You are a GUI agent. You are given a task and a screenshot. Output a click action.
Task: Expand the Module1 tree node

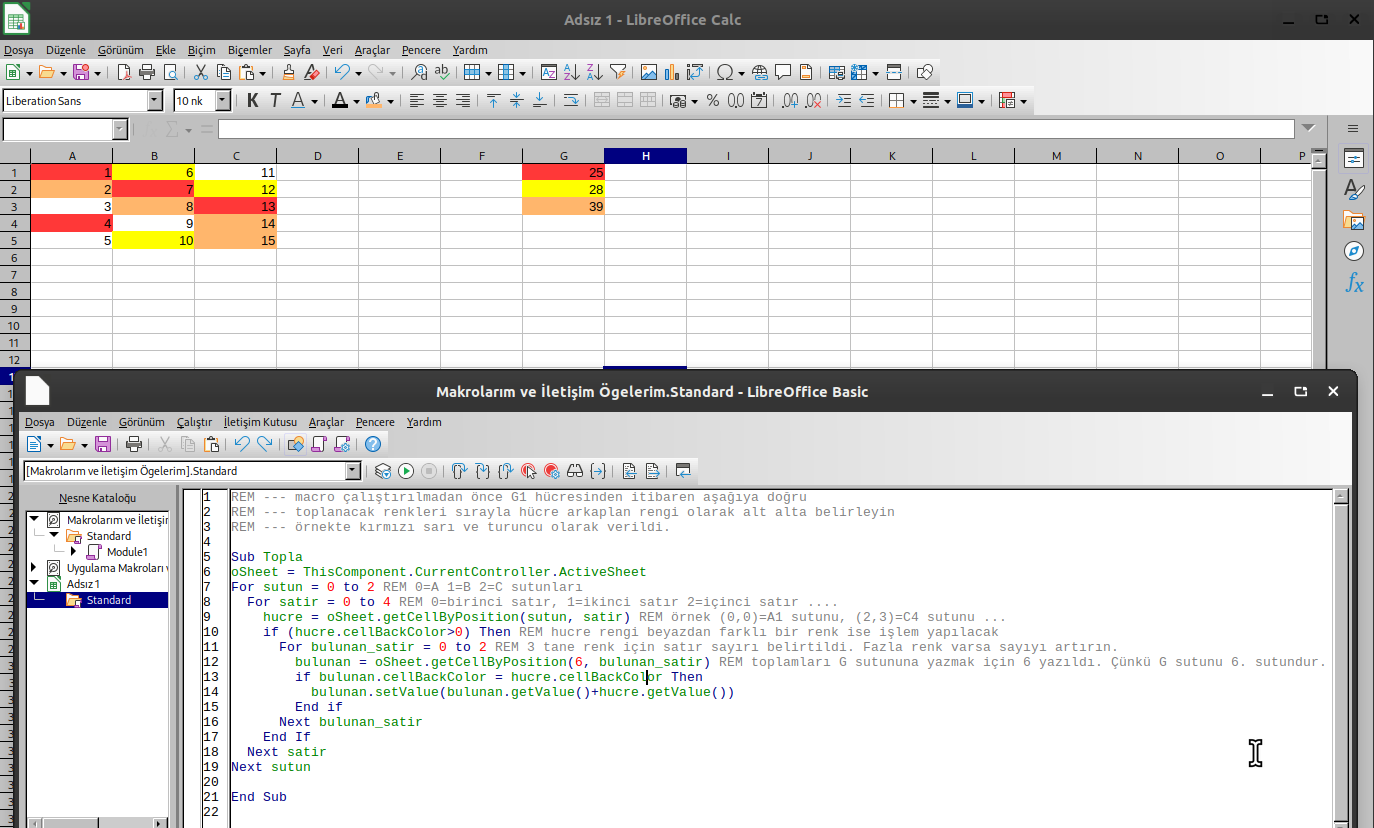[x=73, y=552]
